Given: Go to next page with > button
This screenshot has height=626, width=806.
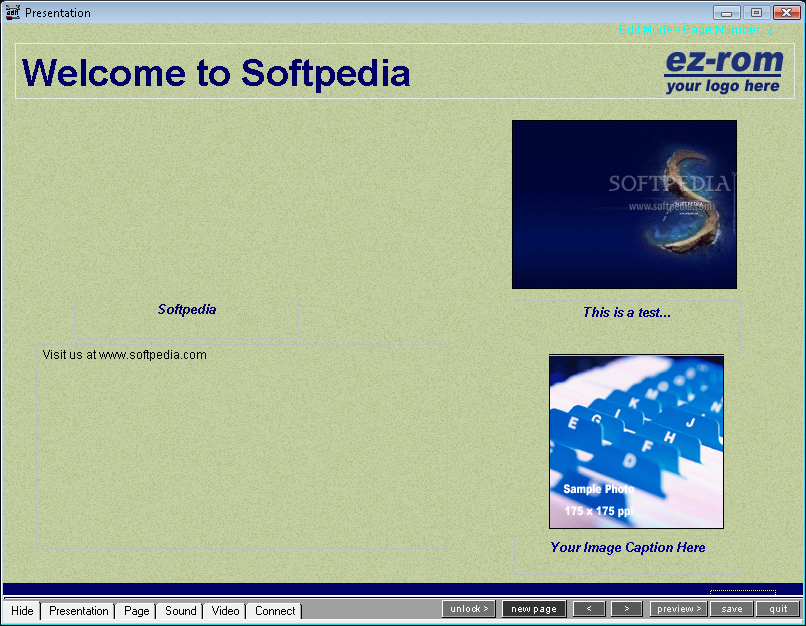Looking at the screenshot, I should click(627, 609).
